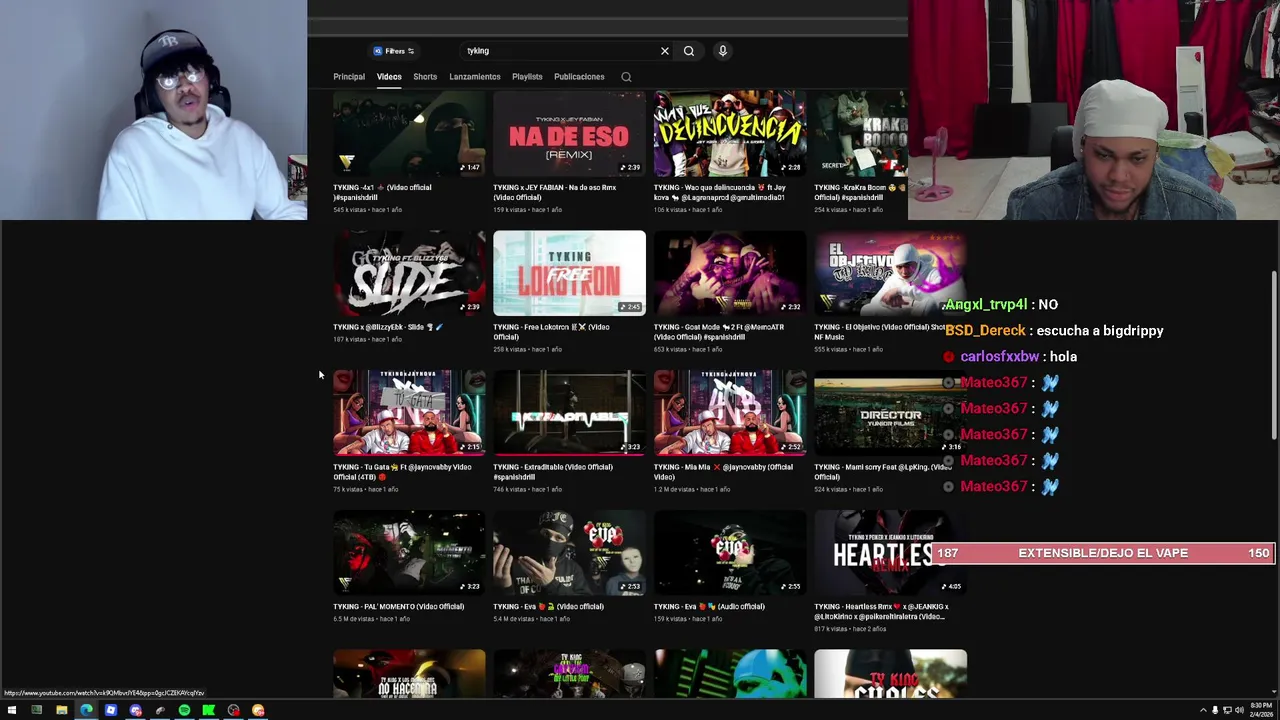This screenshot has width=1280, height=720.
Task: Click the 'EXTENSIBLE/DEJO EL VAPE' goal bar
Action: (x=1103, y=553)
